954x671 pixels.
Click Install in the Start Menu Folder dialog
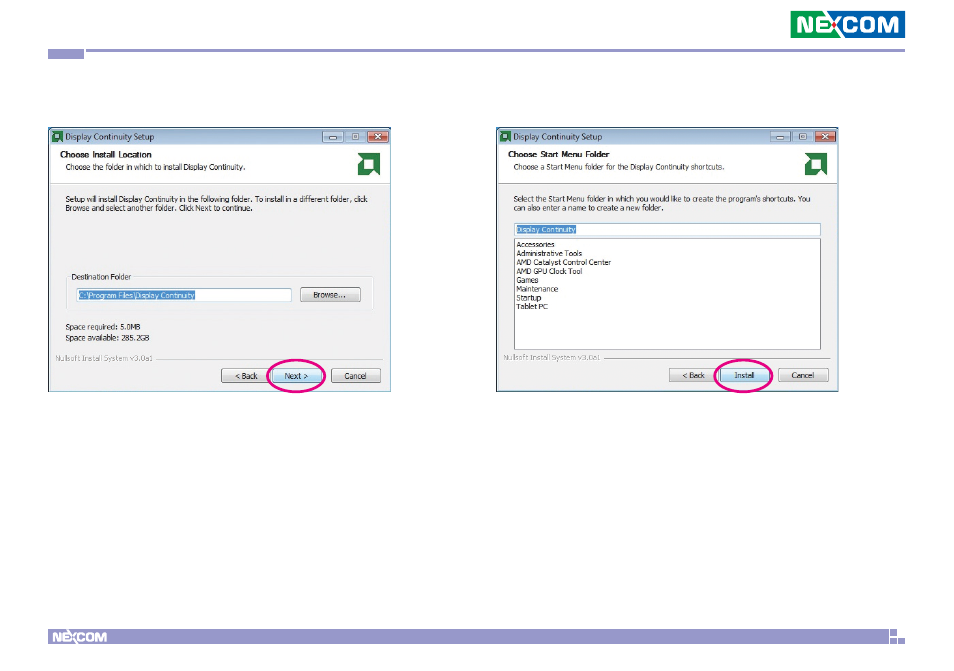pos(744,375)
